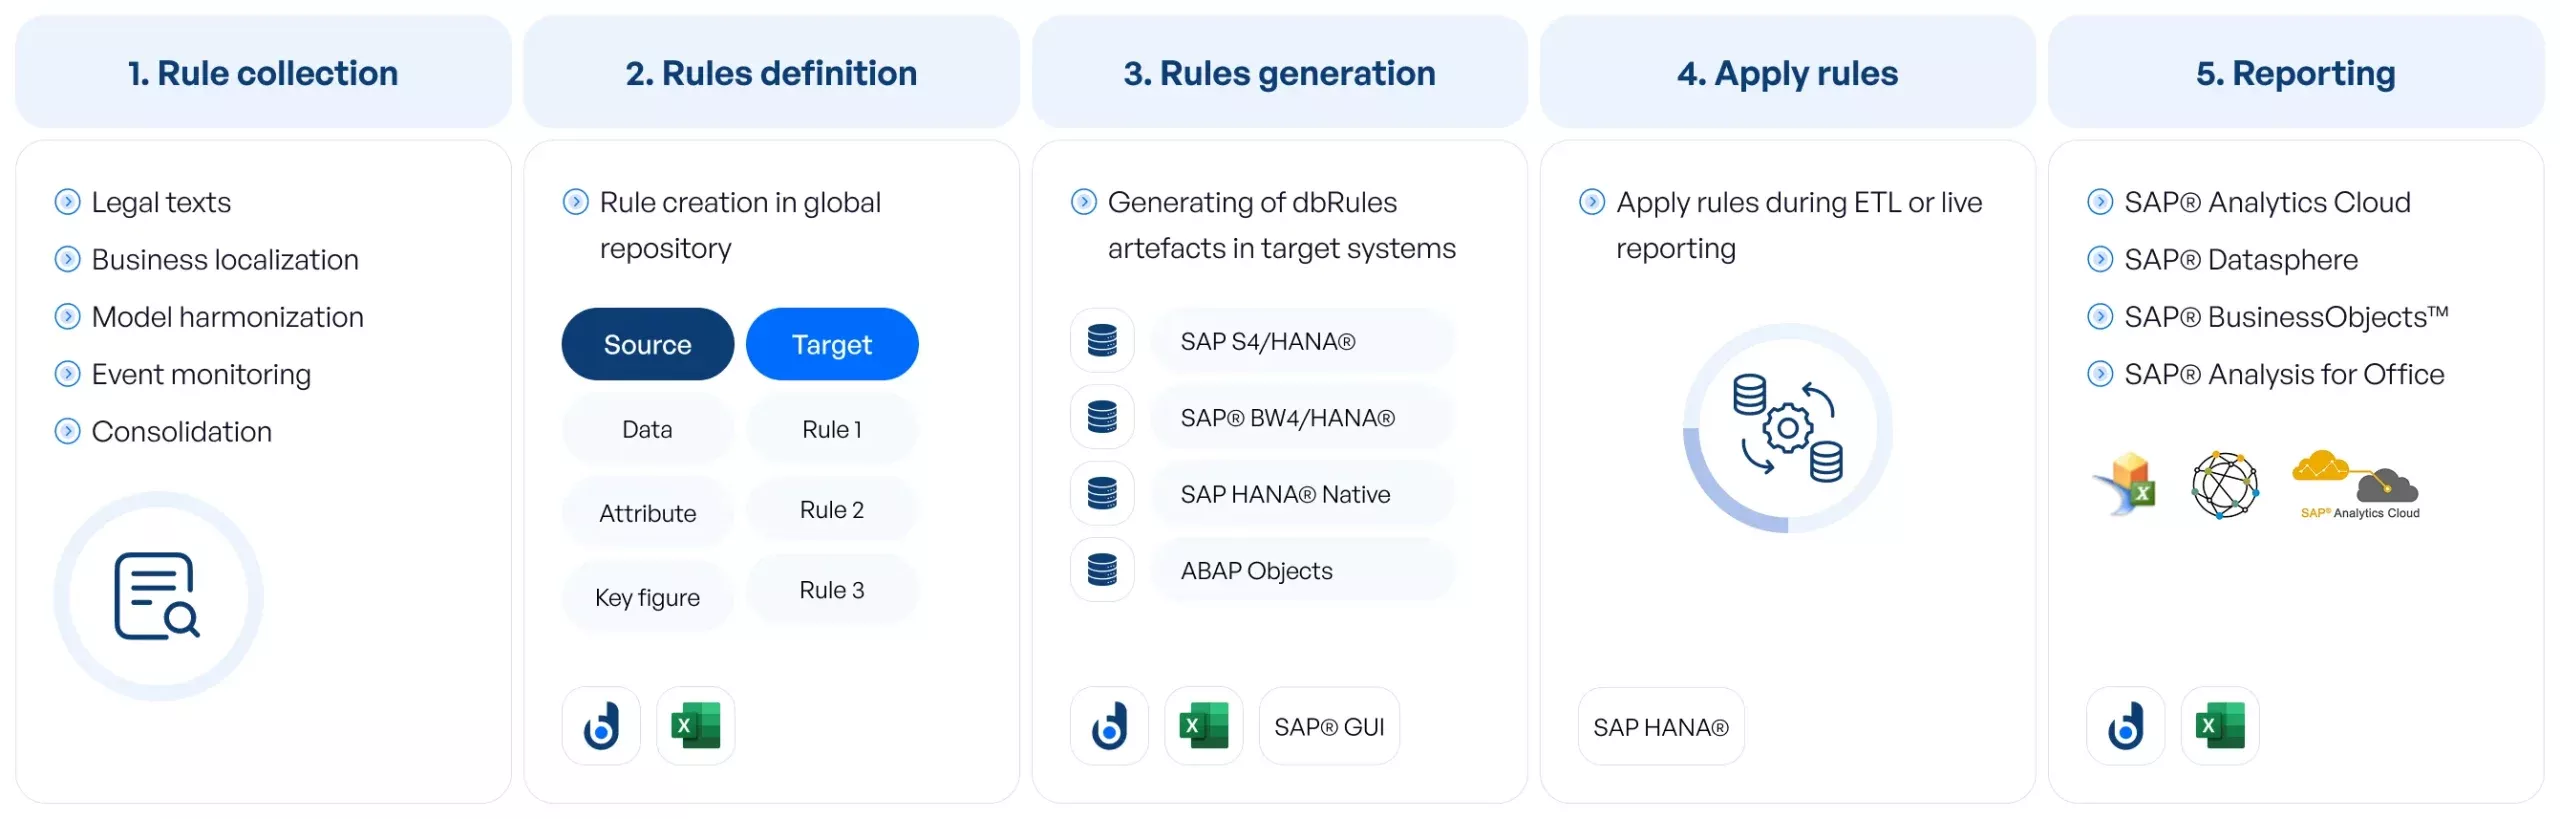The width and height of the screenshot is (2560, 819).
Task: Click the globe network icon in Reporting
Action: [x=2224, y=486]
